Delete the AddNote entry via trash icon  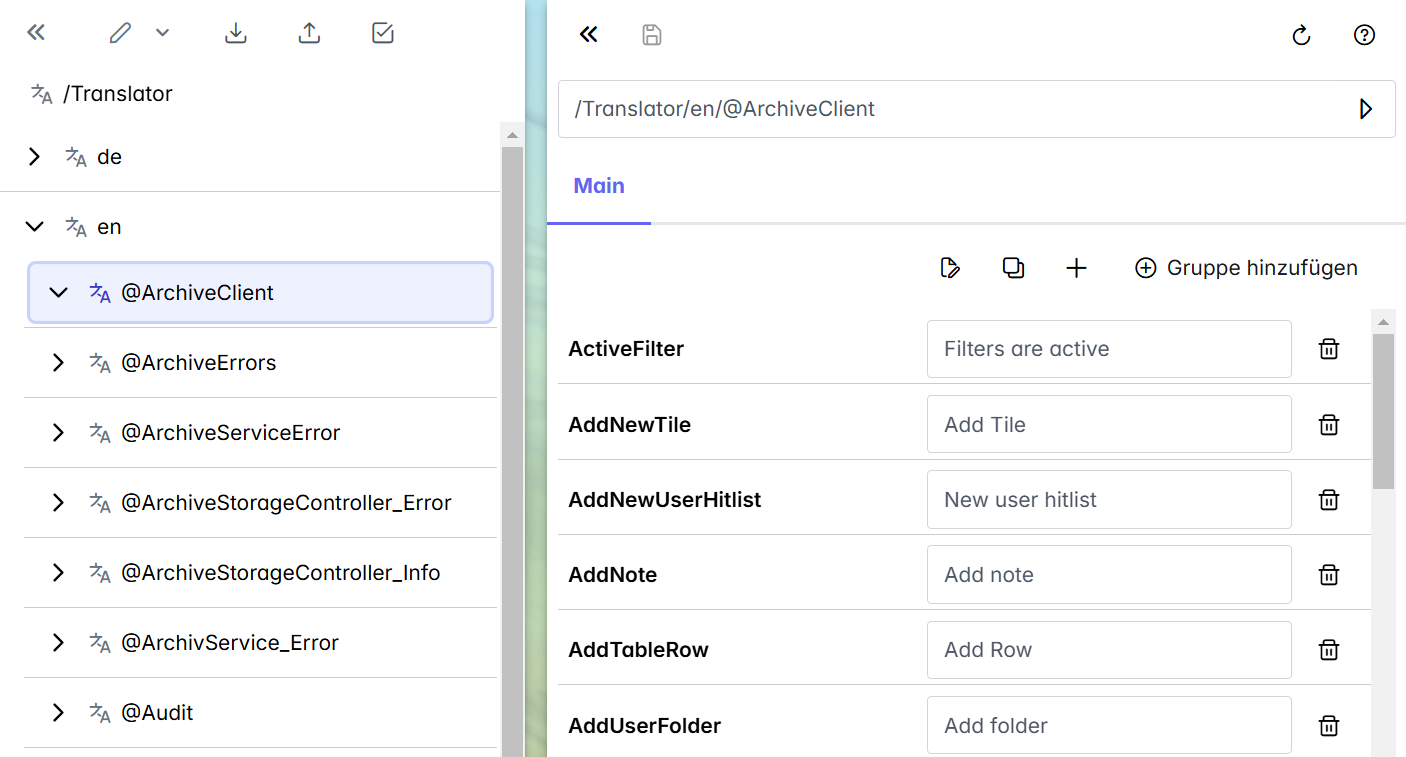pos(1328,575)
